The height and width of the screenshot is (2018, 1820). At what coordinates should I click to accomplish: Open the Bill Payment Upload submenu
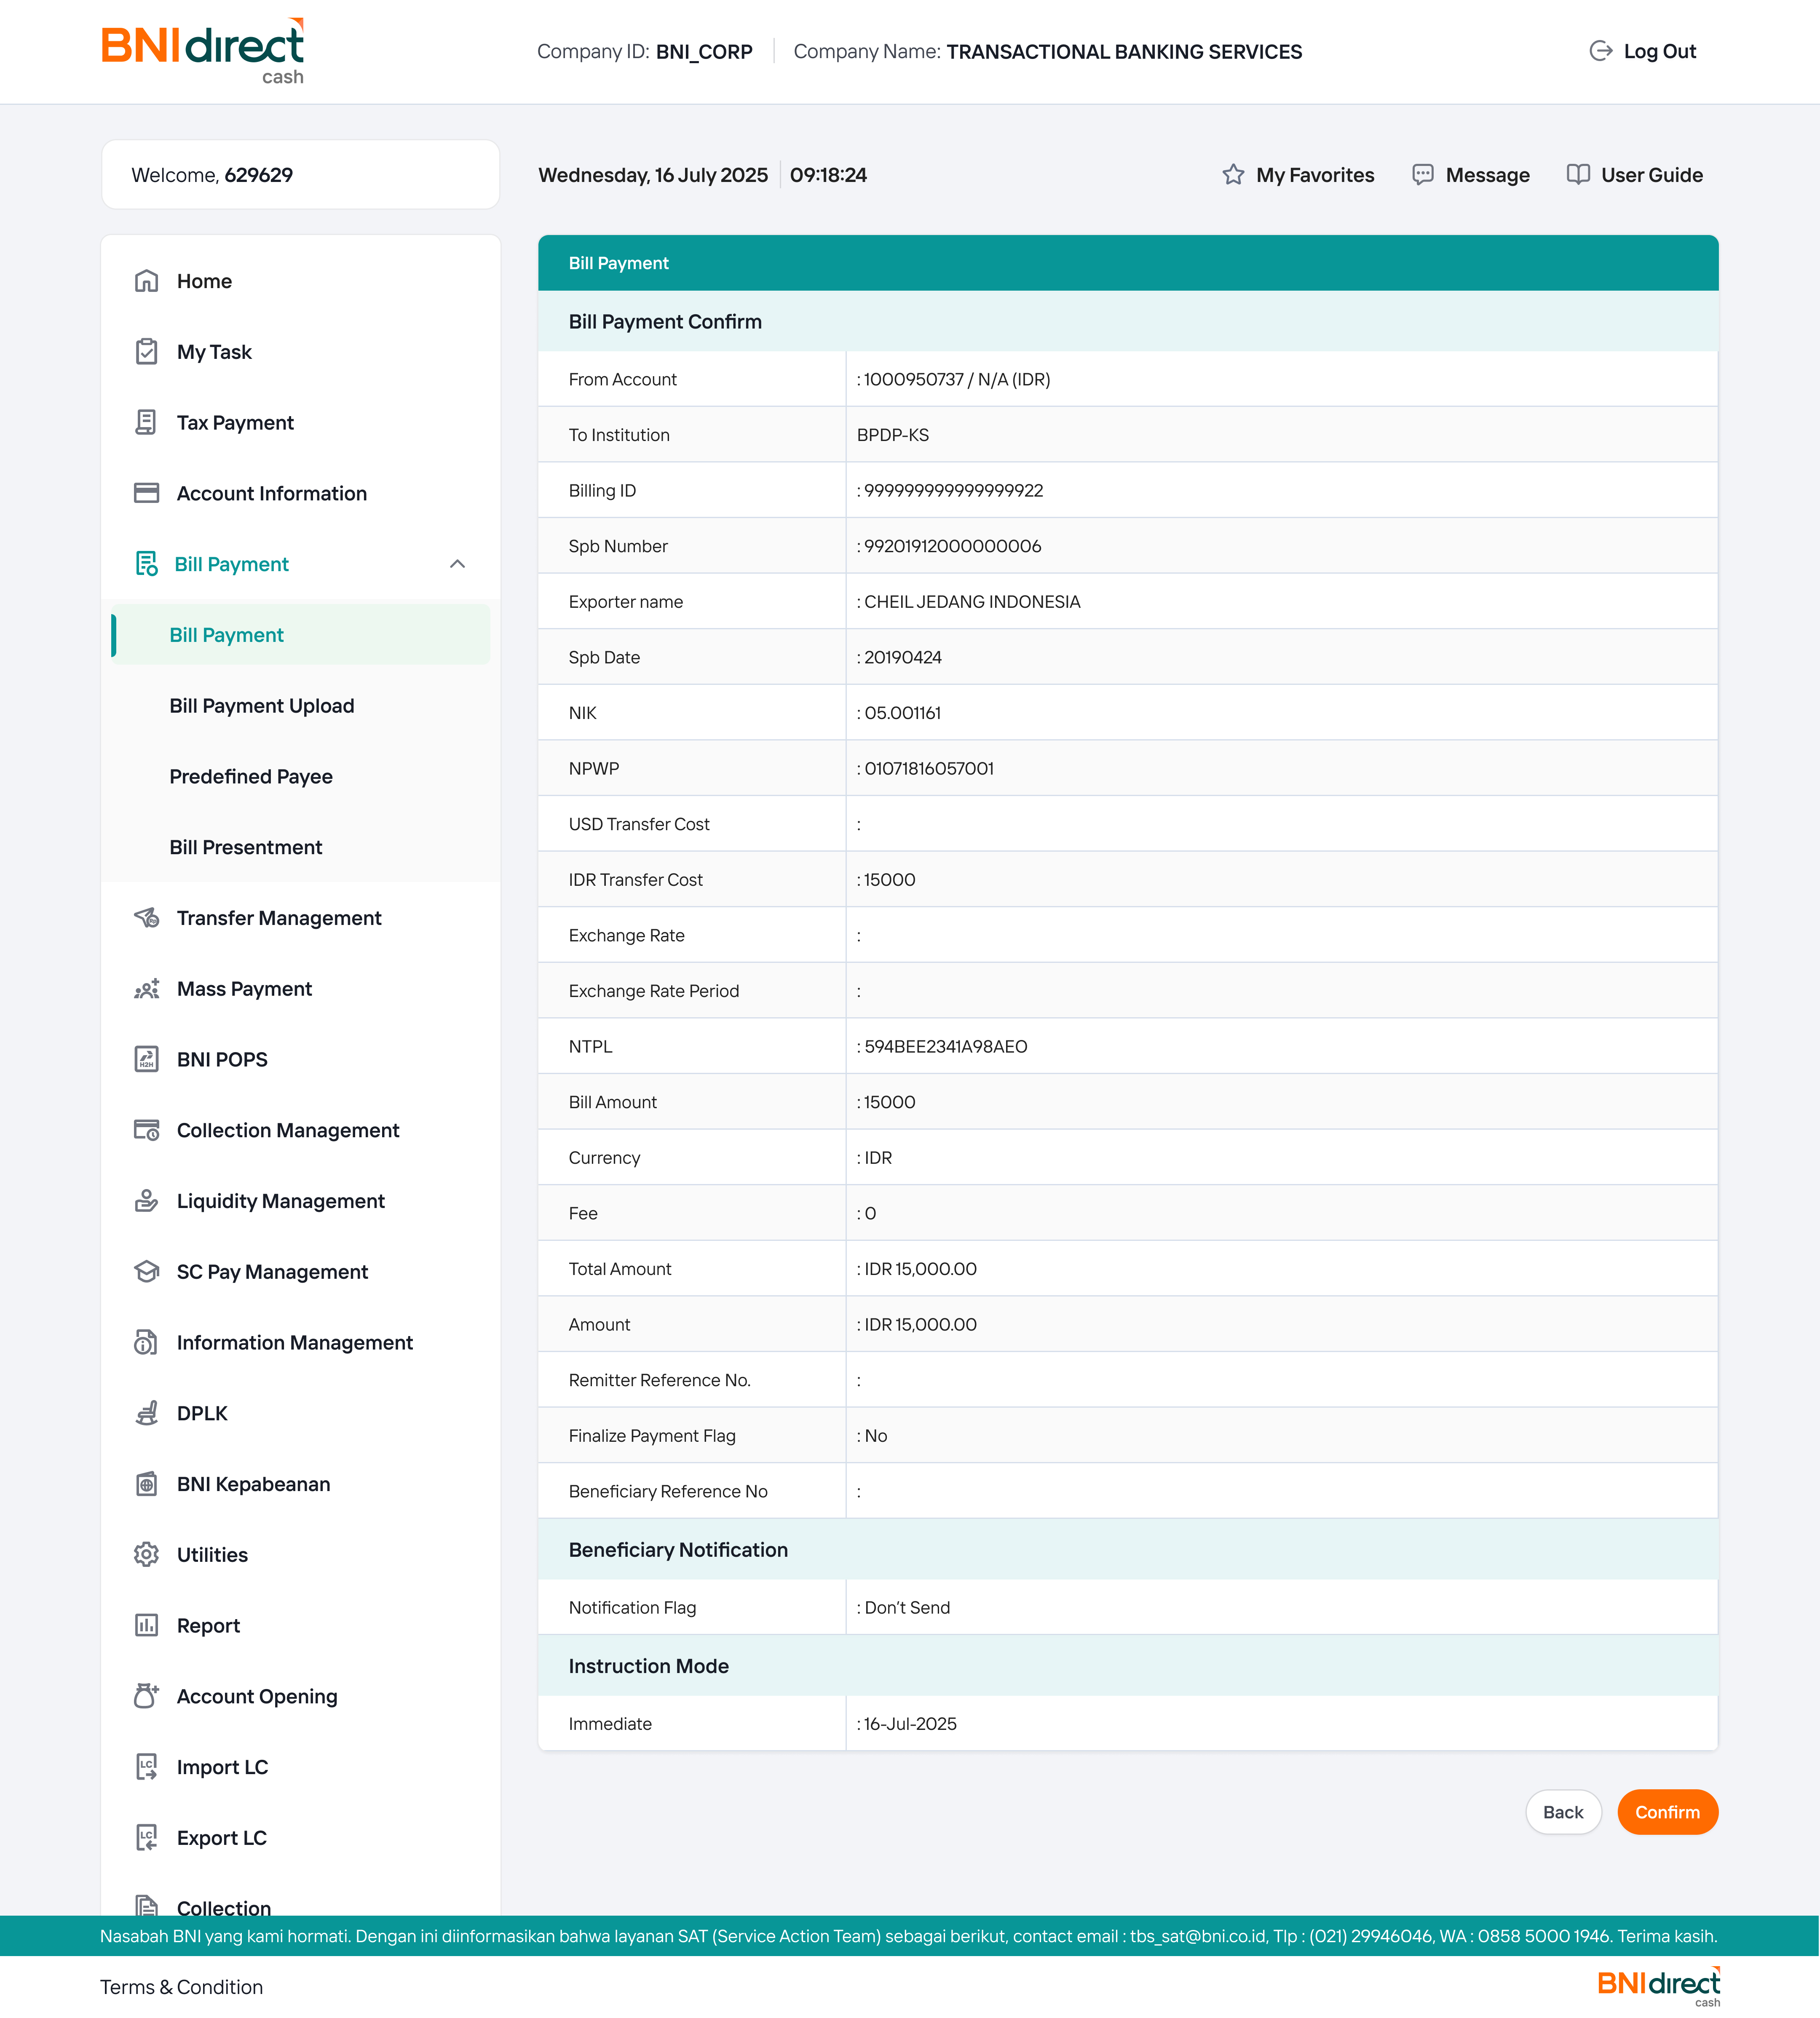262,706
